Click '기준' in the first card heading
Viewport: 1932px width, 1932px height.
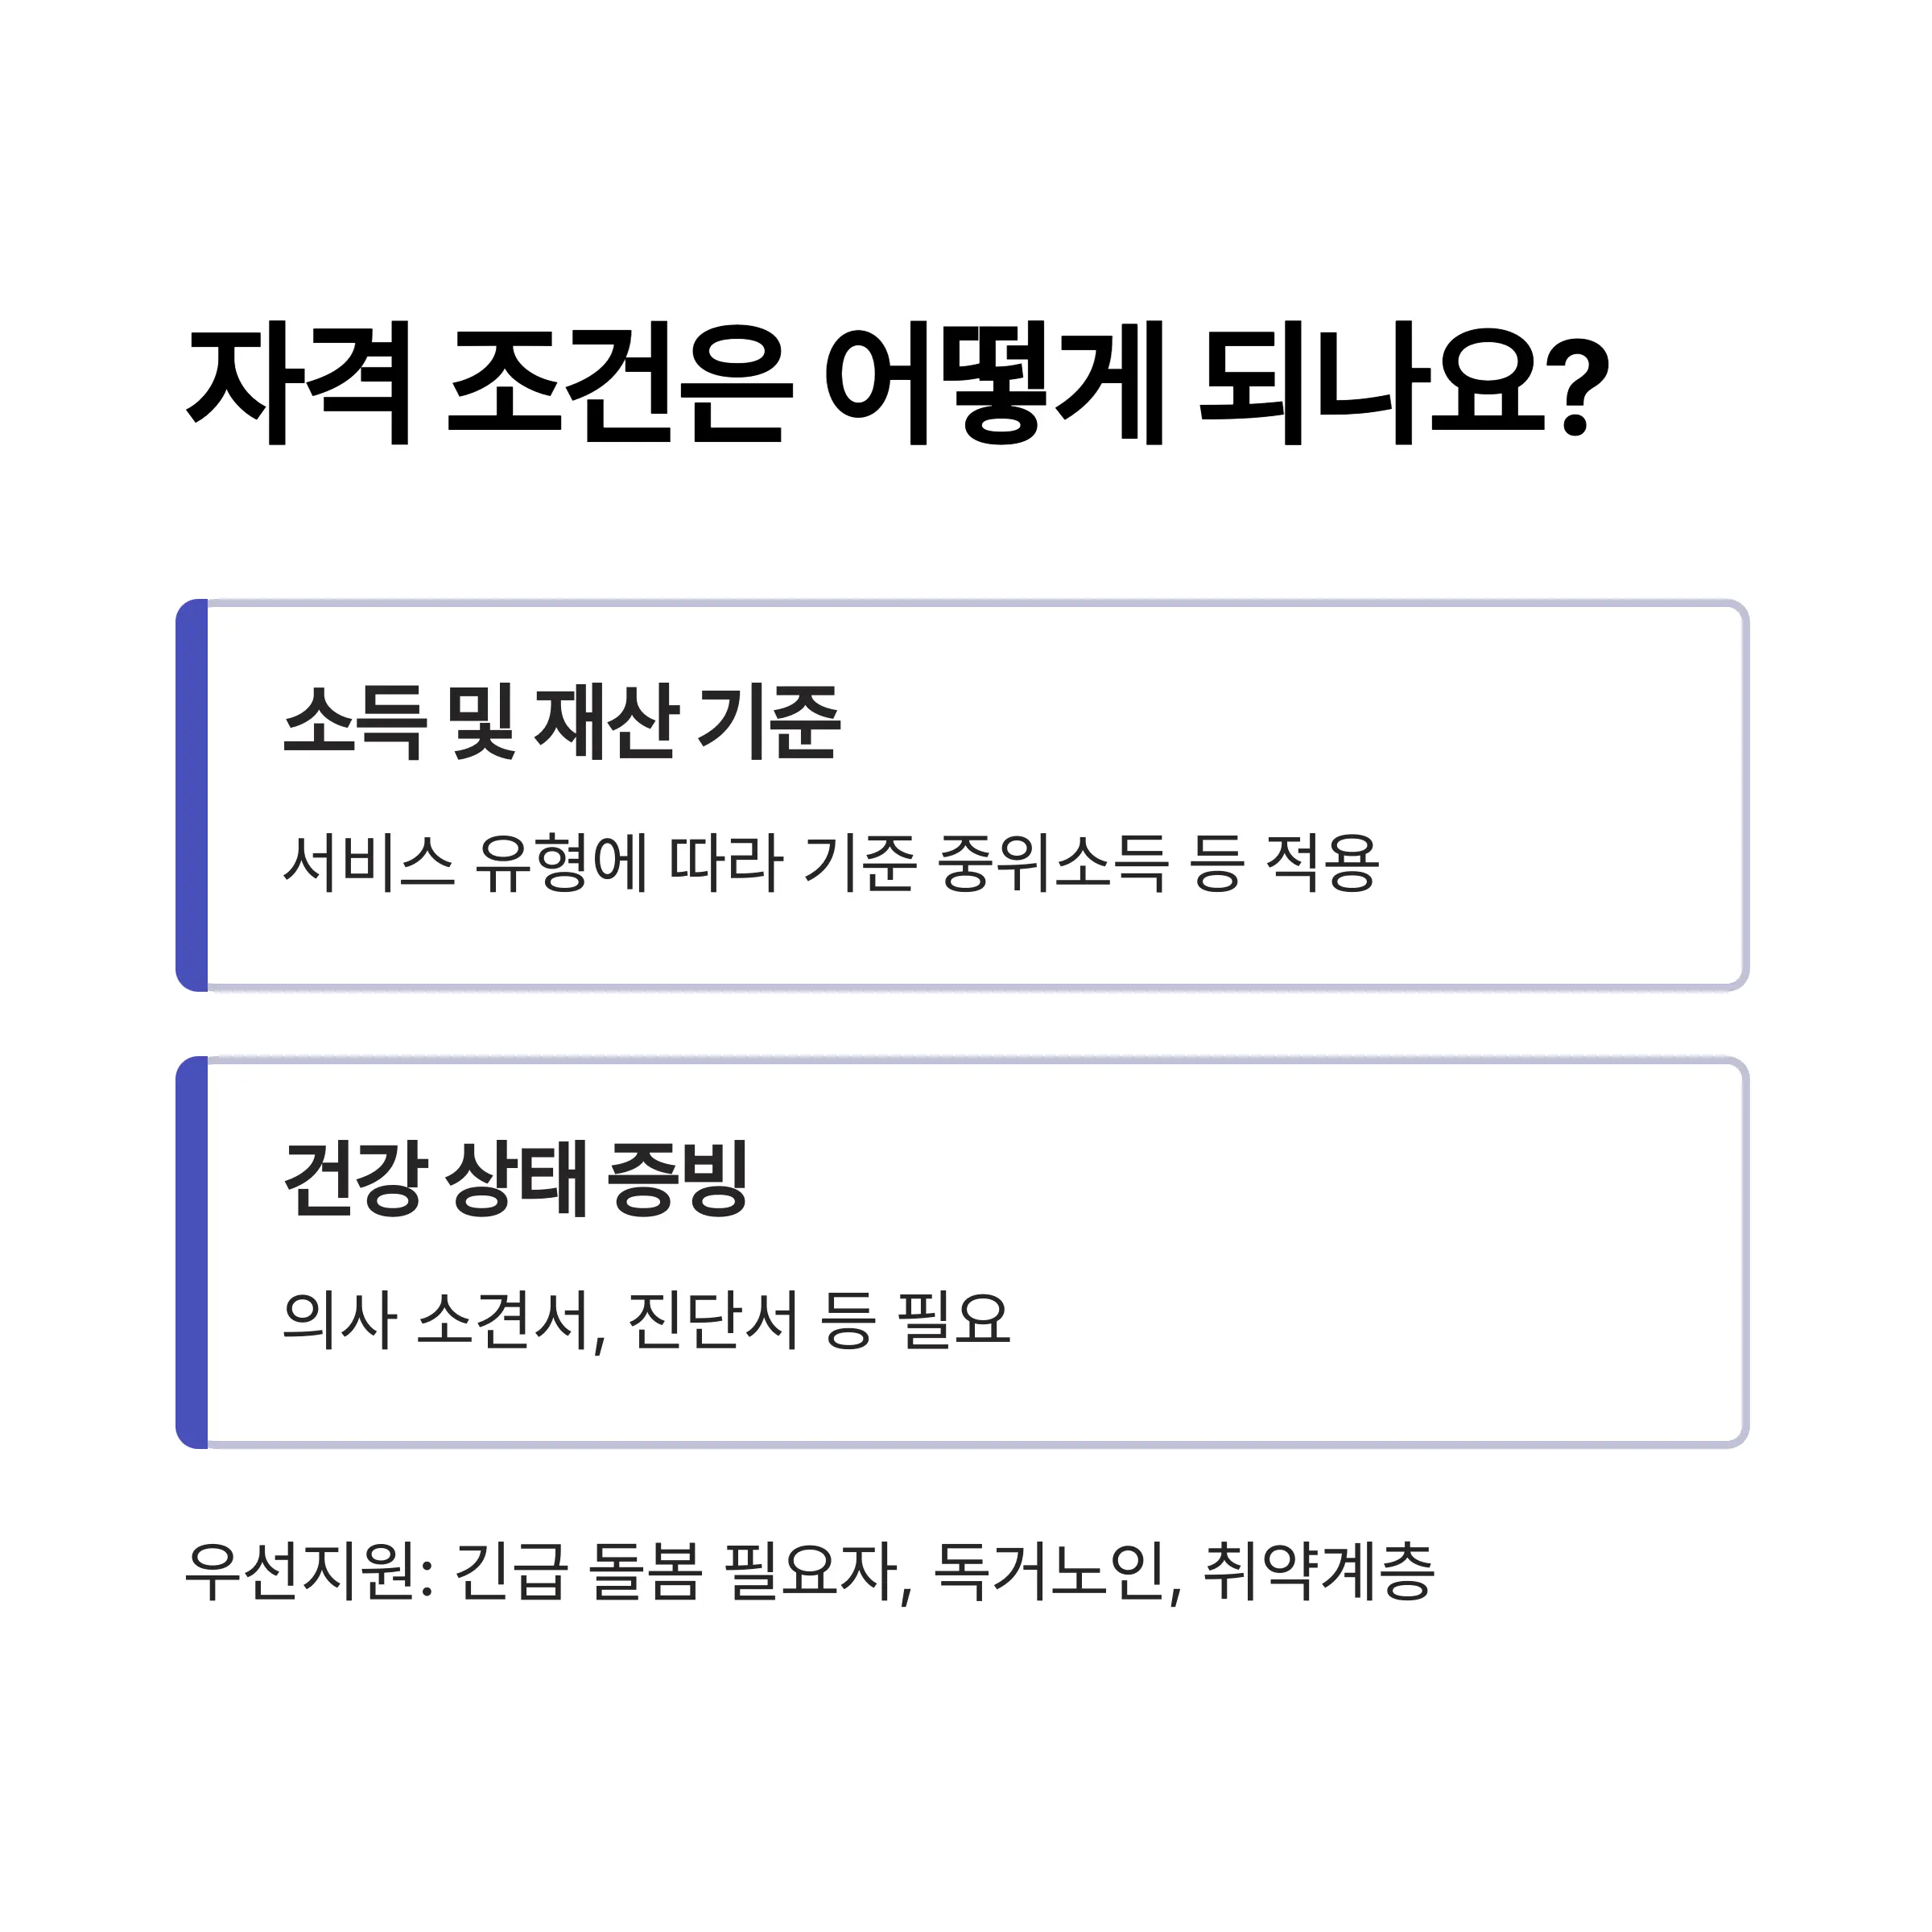769,722
